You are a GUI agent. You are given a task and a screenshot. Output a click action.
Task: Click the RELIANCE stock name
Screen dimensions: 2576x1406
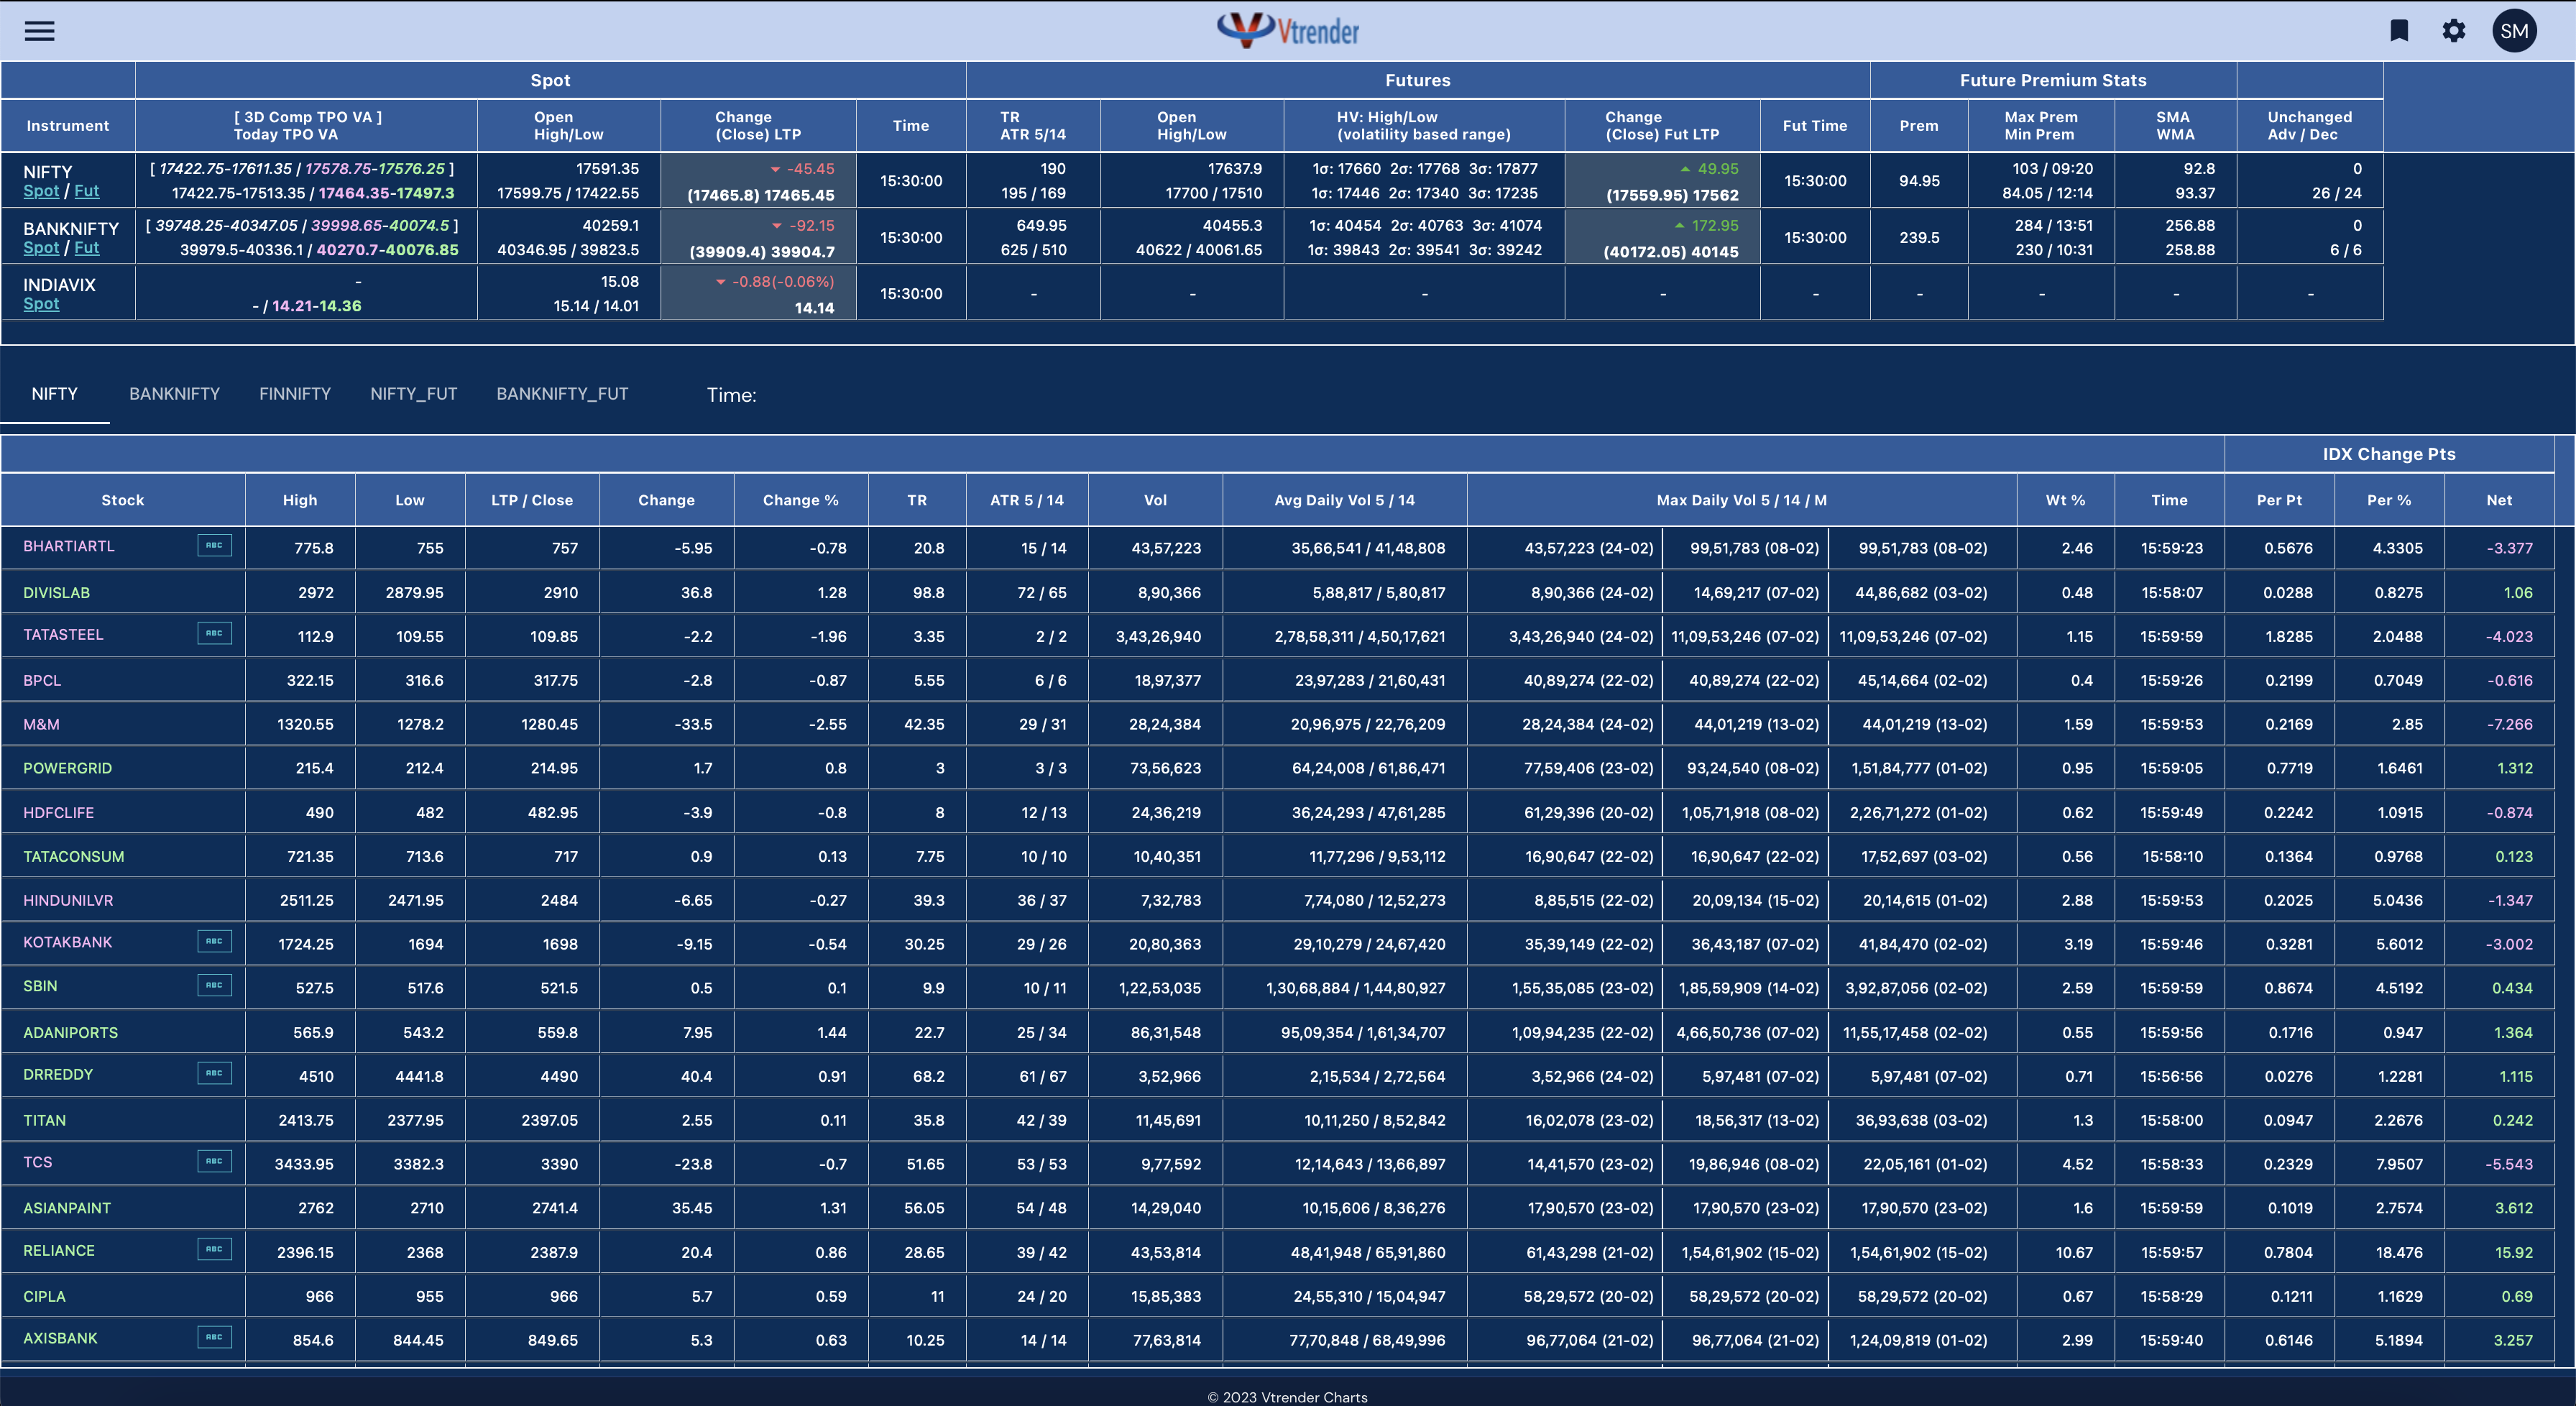click(59, 1251)
